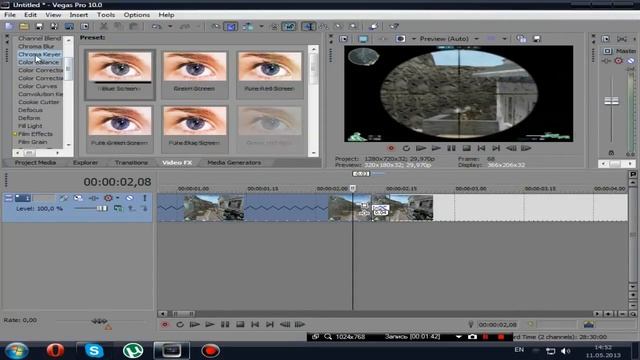Image resolution: width=640 pixels, height=360 pixels.
Task: Switch to Project Media tab
Action: pos(35,162)
